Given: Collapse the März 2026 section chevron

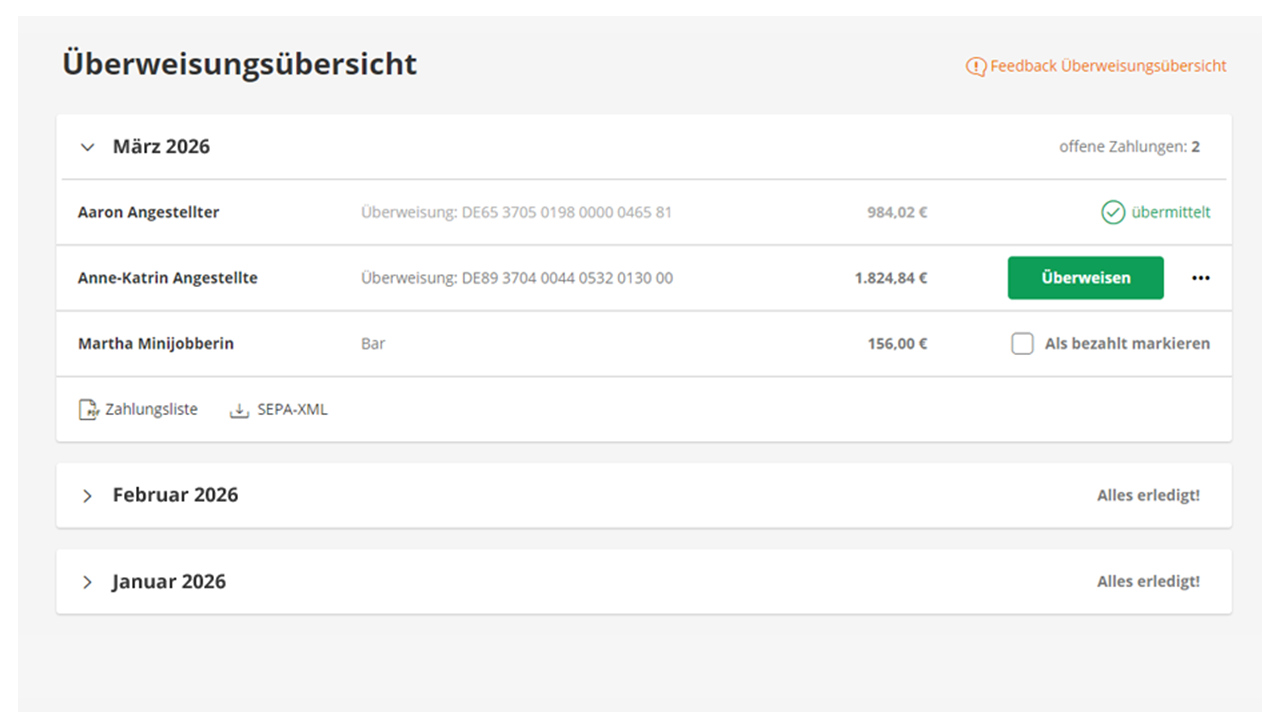Looking at the screenshot, I should pyautogui.click(x=88, y=147).
